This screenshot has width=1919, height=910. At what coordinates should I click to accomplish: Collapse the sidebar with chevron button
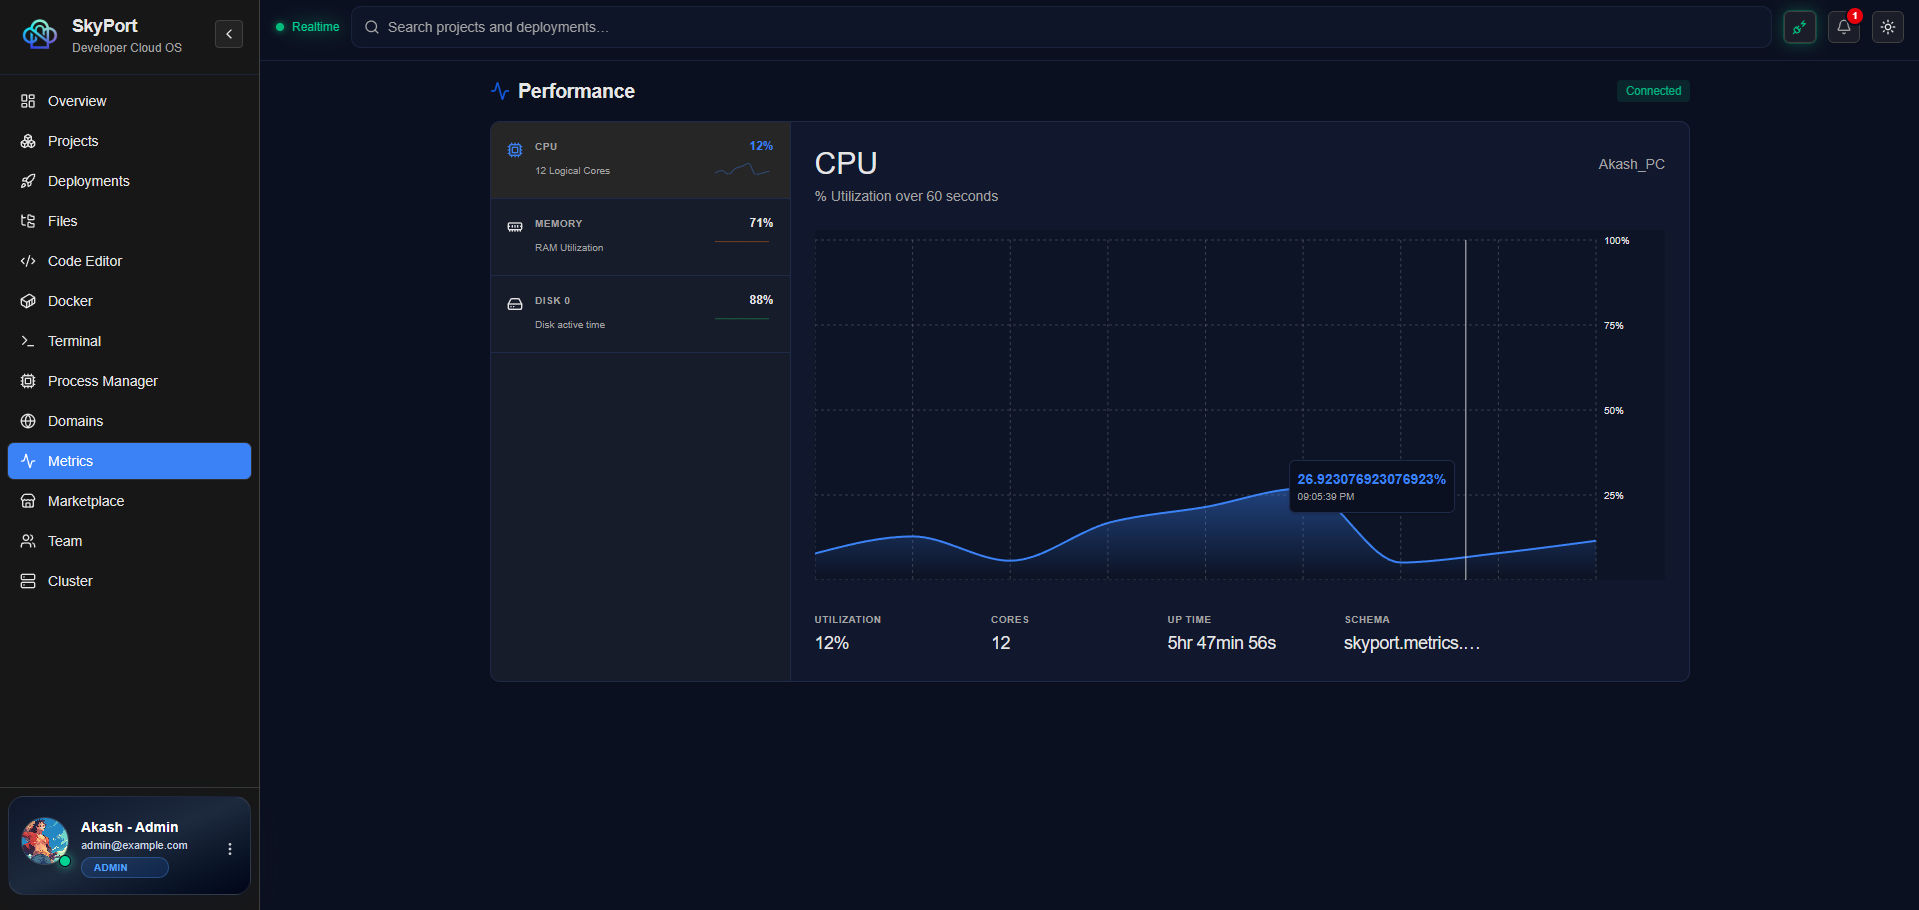pos(229,34)
